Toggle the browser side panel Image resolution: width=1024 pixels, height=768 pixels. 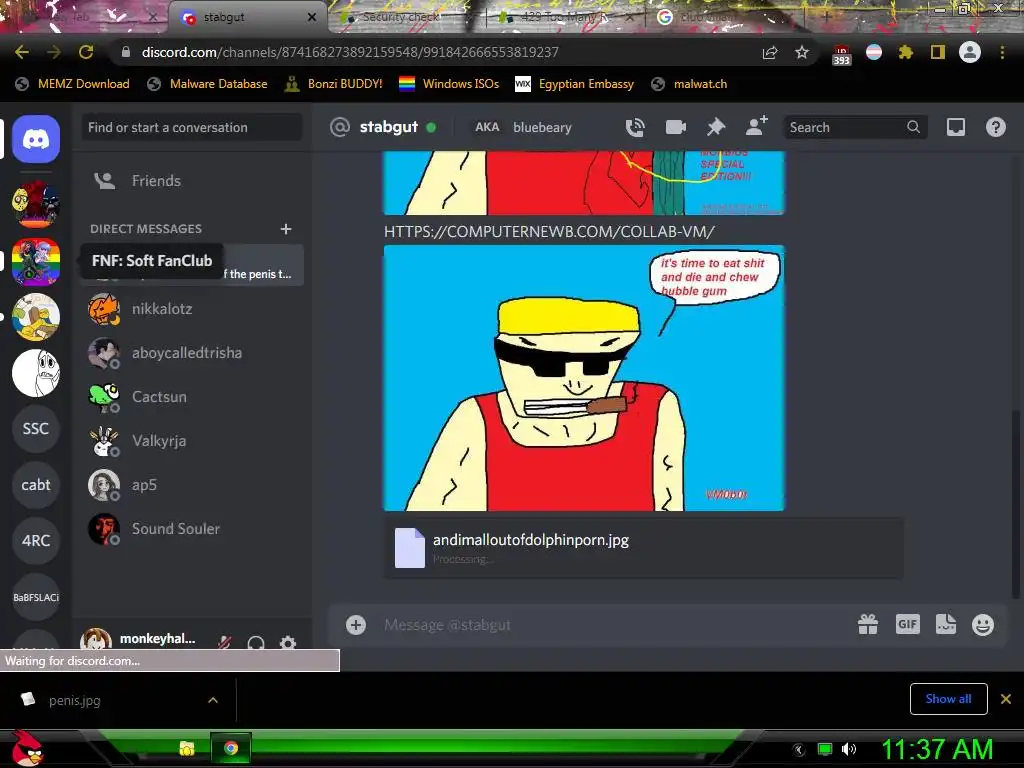click(x=938, y=52)
